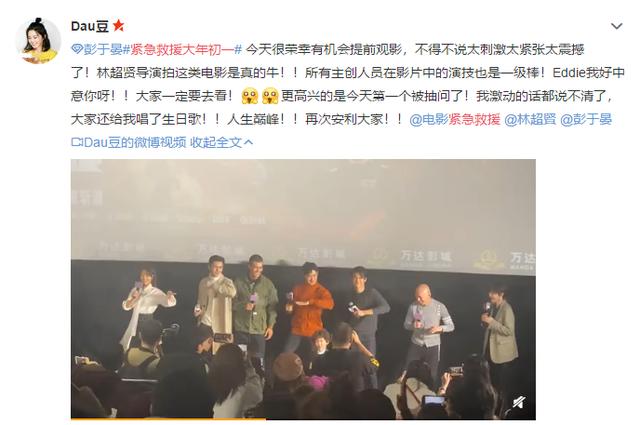Play the movie premiere stage video thumbnail
This screenshot has width=640, height=425.
pos(303,289)
